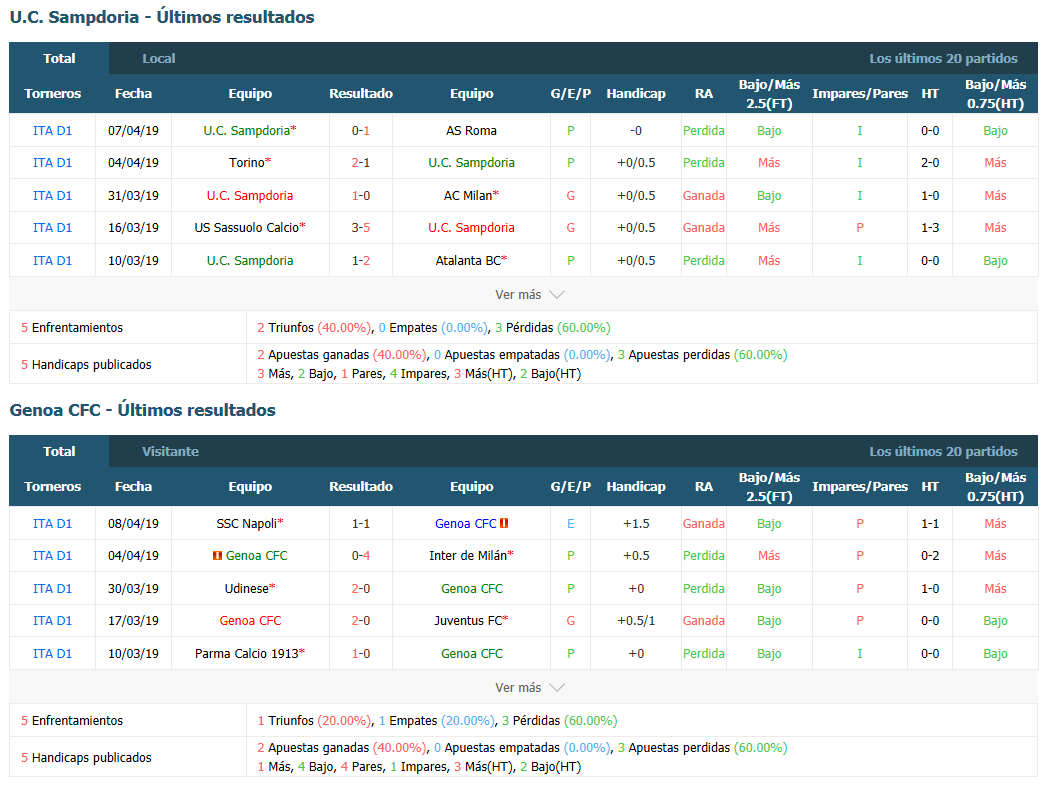Click 'Los últimos 20 partidos' in the Genoa section

pyautogui.click(x=943, y=451)
